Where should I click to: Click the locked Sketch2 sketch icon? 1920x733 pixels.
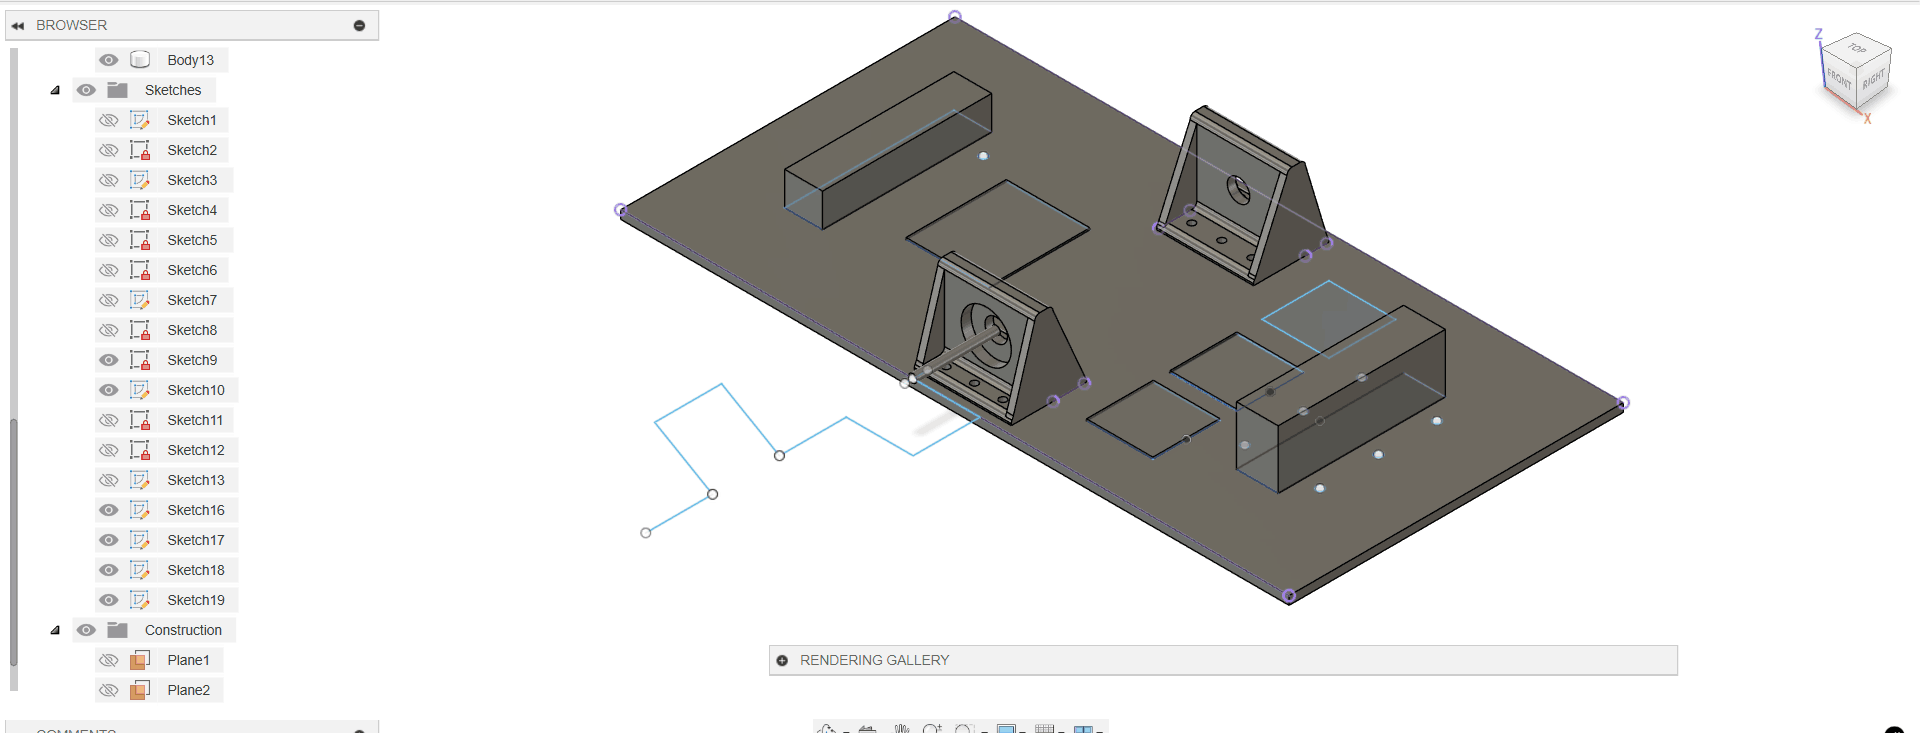pyautogui.click(x=140, y=150)
